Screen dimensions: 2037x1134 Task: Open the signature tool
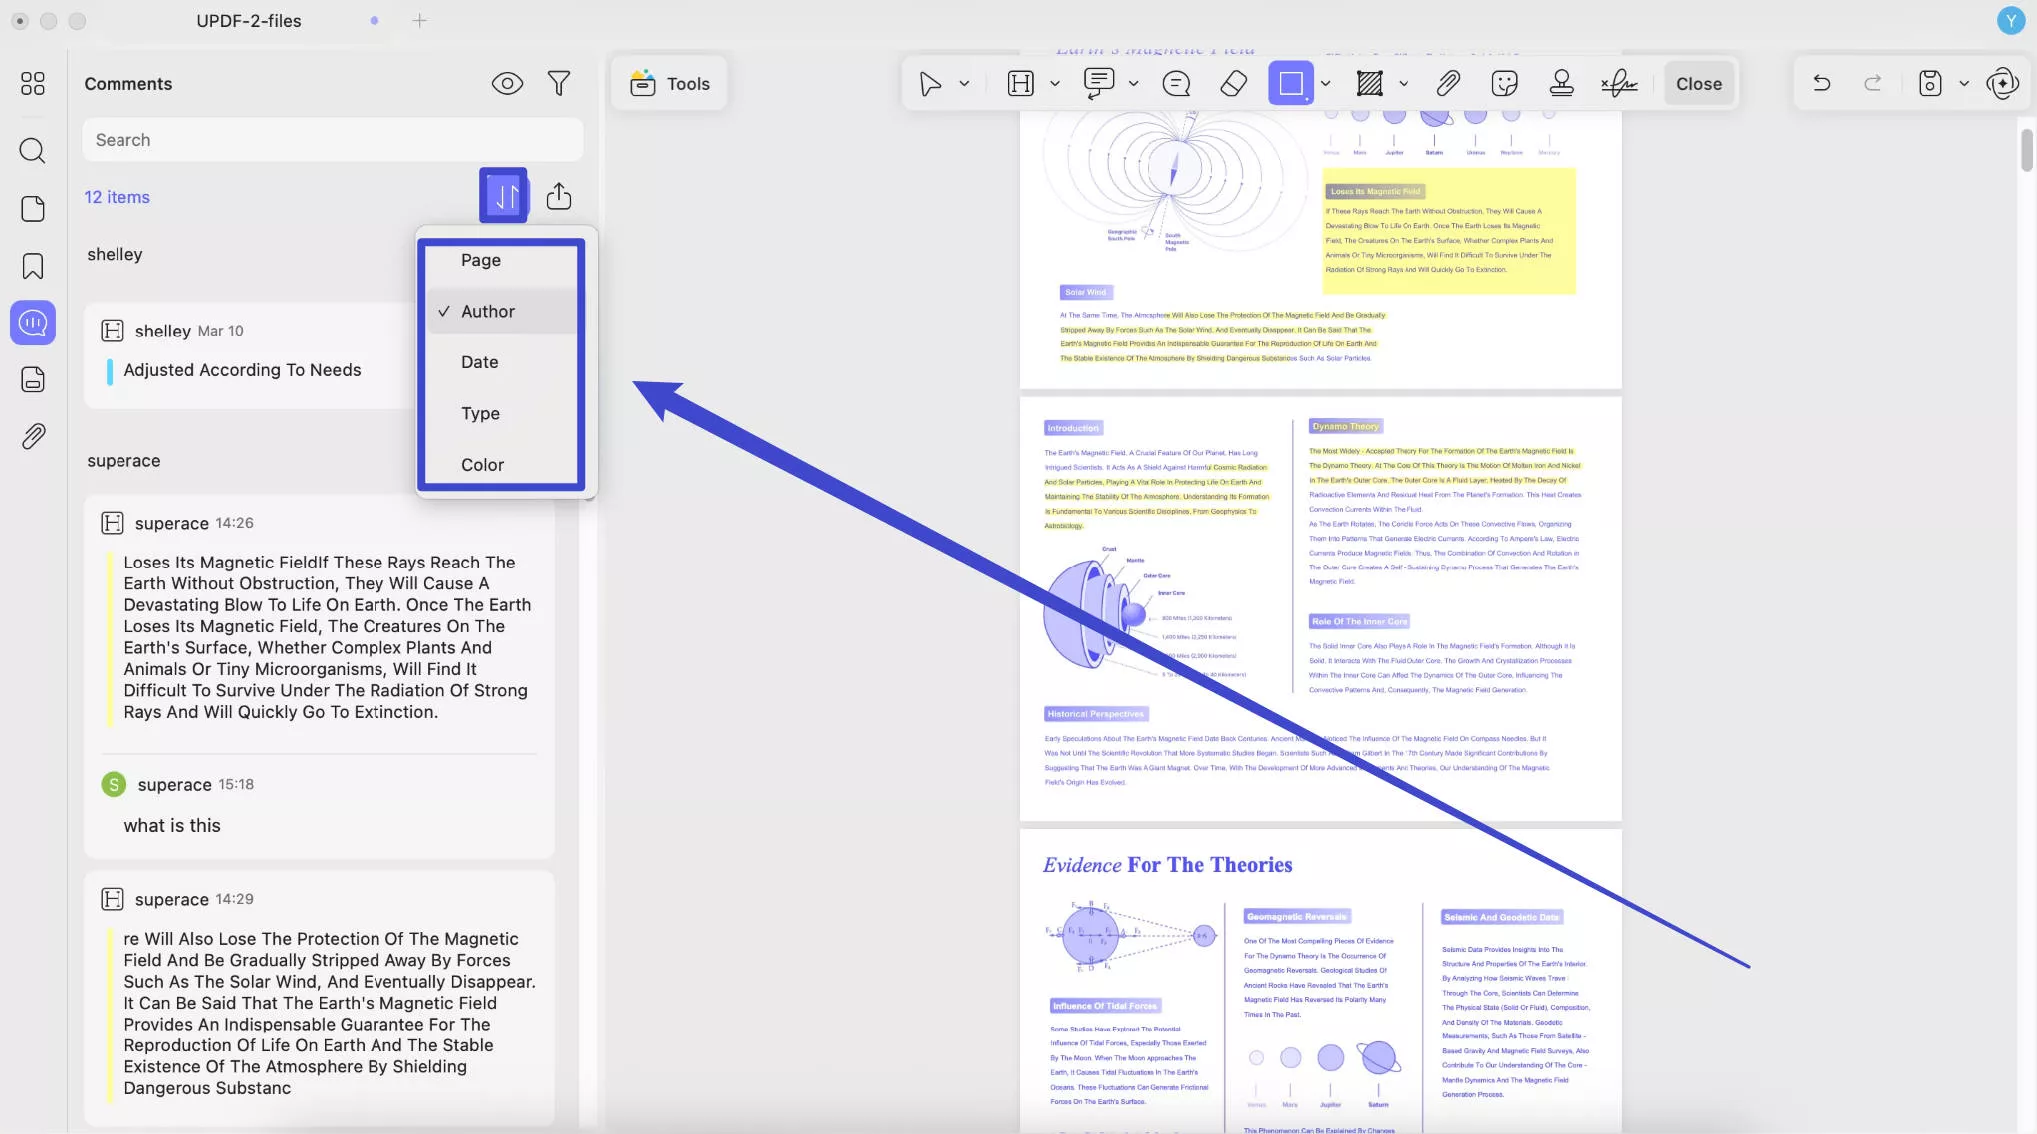[x=1618, y=84]
